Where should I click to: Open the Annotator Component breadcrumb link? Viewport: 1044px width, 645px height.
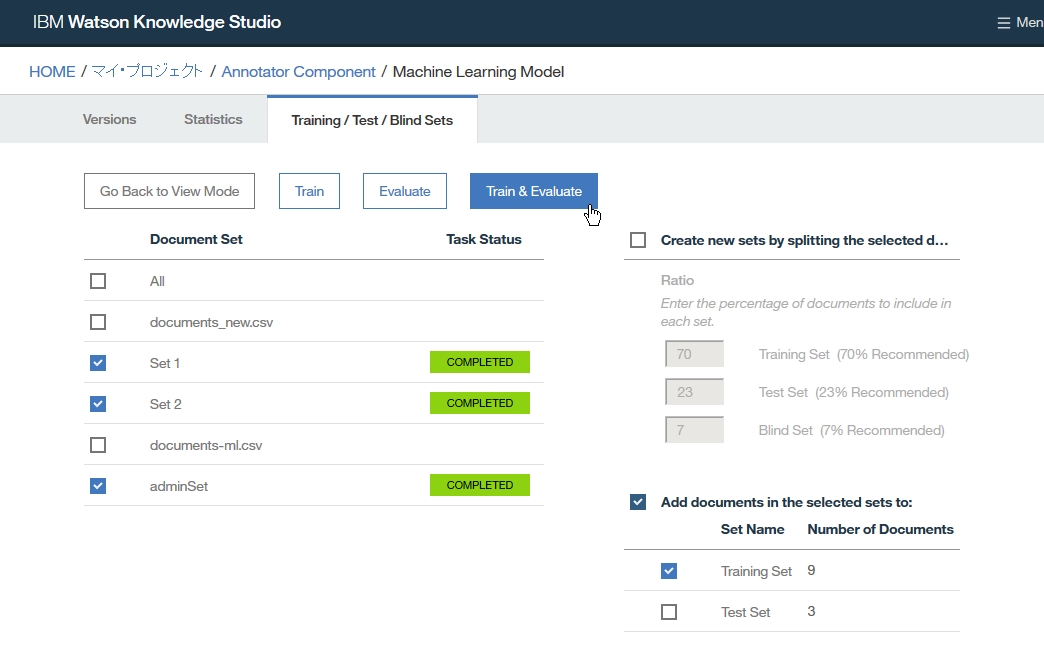[x=298, y=72]
